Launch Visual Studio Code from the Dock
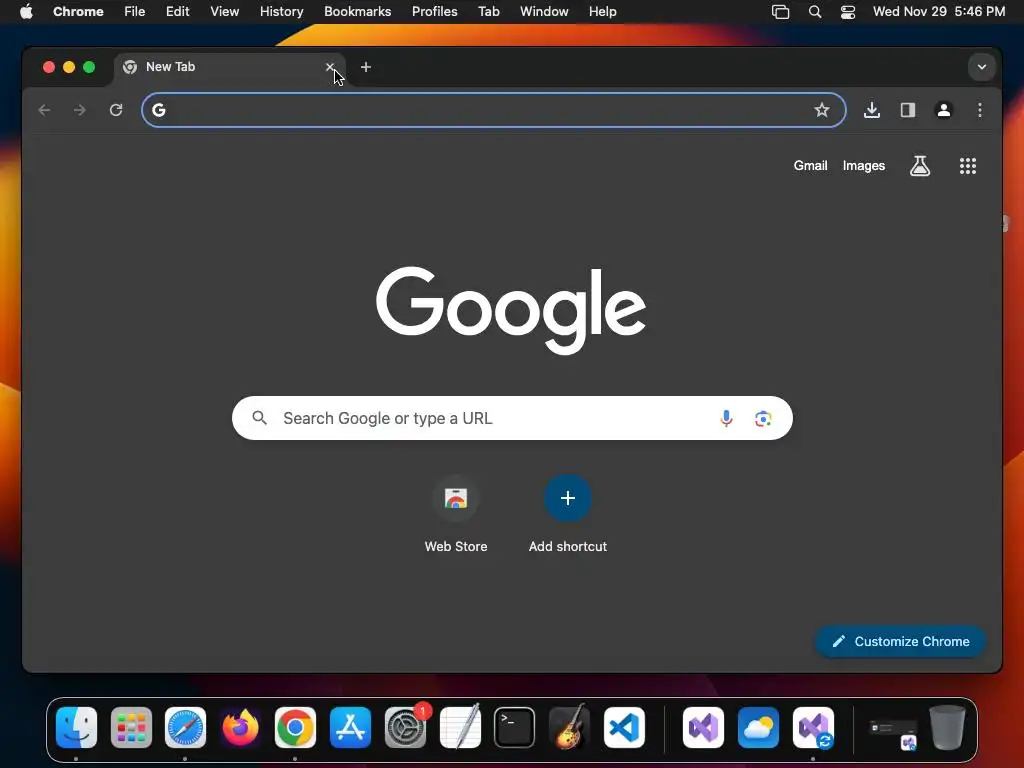The image size is (1024, 768). [624, 728]
